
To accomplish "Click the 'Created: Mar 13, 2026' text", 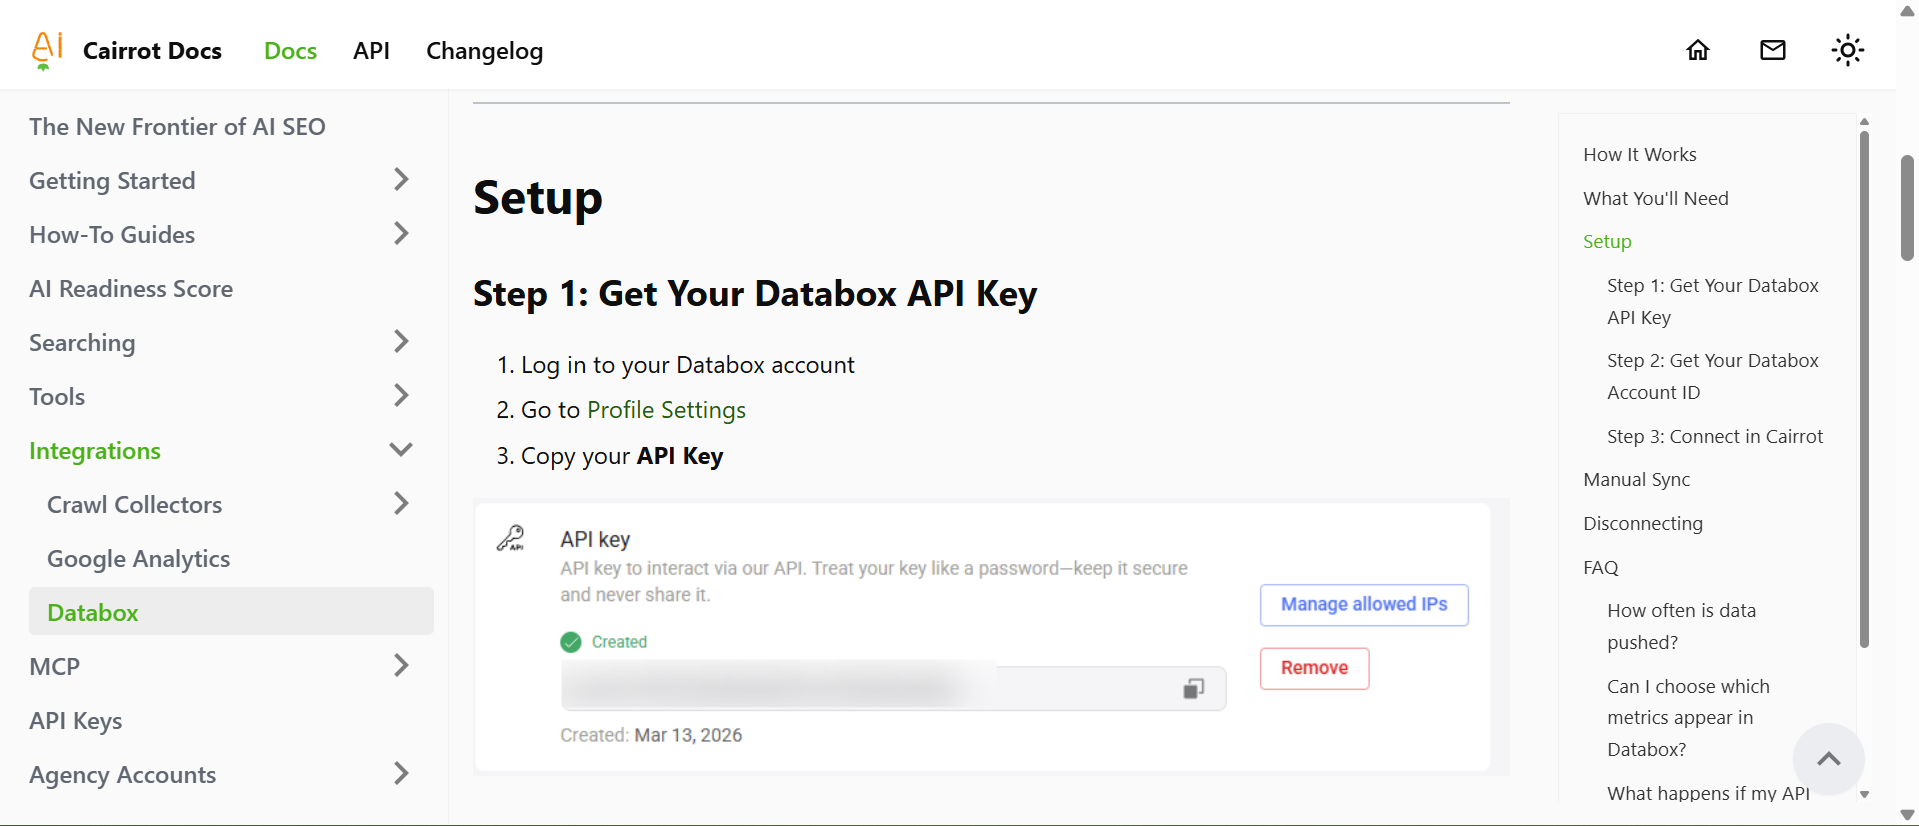I will point(651,735).
